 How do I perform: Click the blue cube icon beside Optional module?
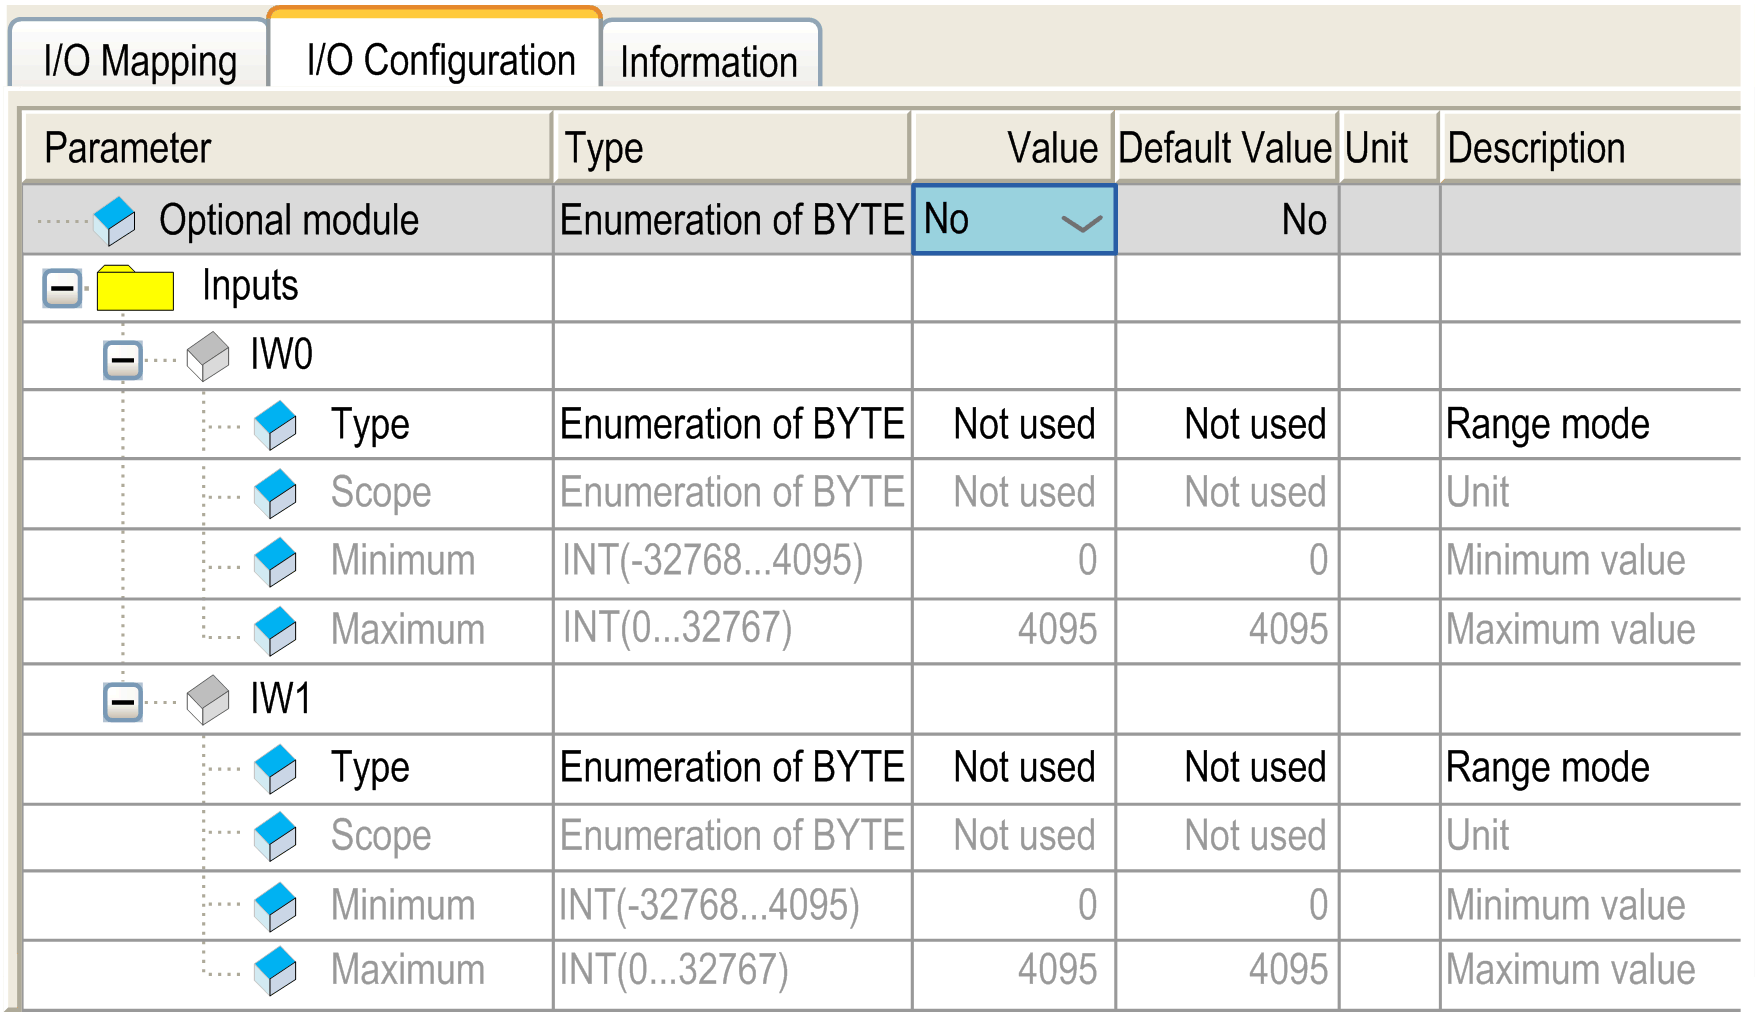[x=115, y=220]
